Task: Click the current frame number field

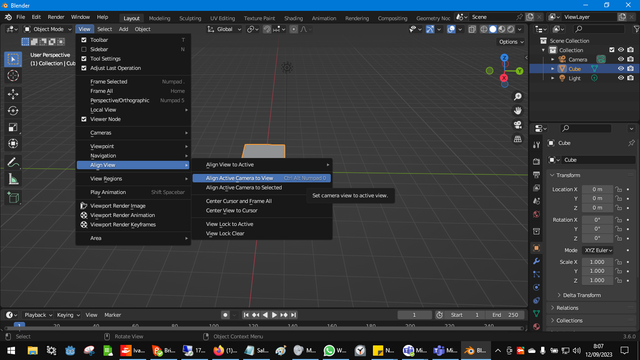Action: [415, 315]
